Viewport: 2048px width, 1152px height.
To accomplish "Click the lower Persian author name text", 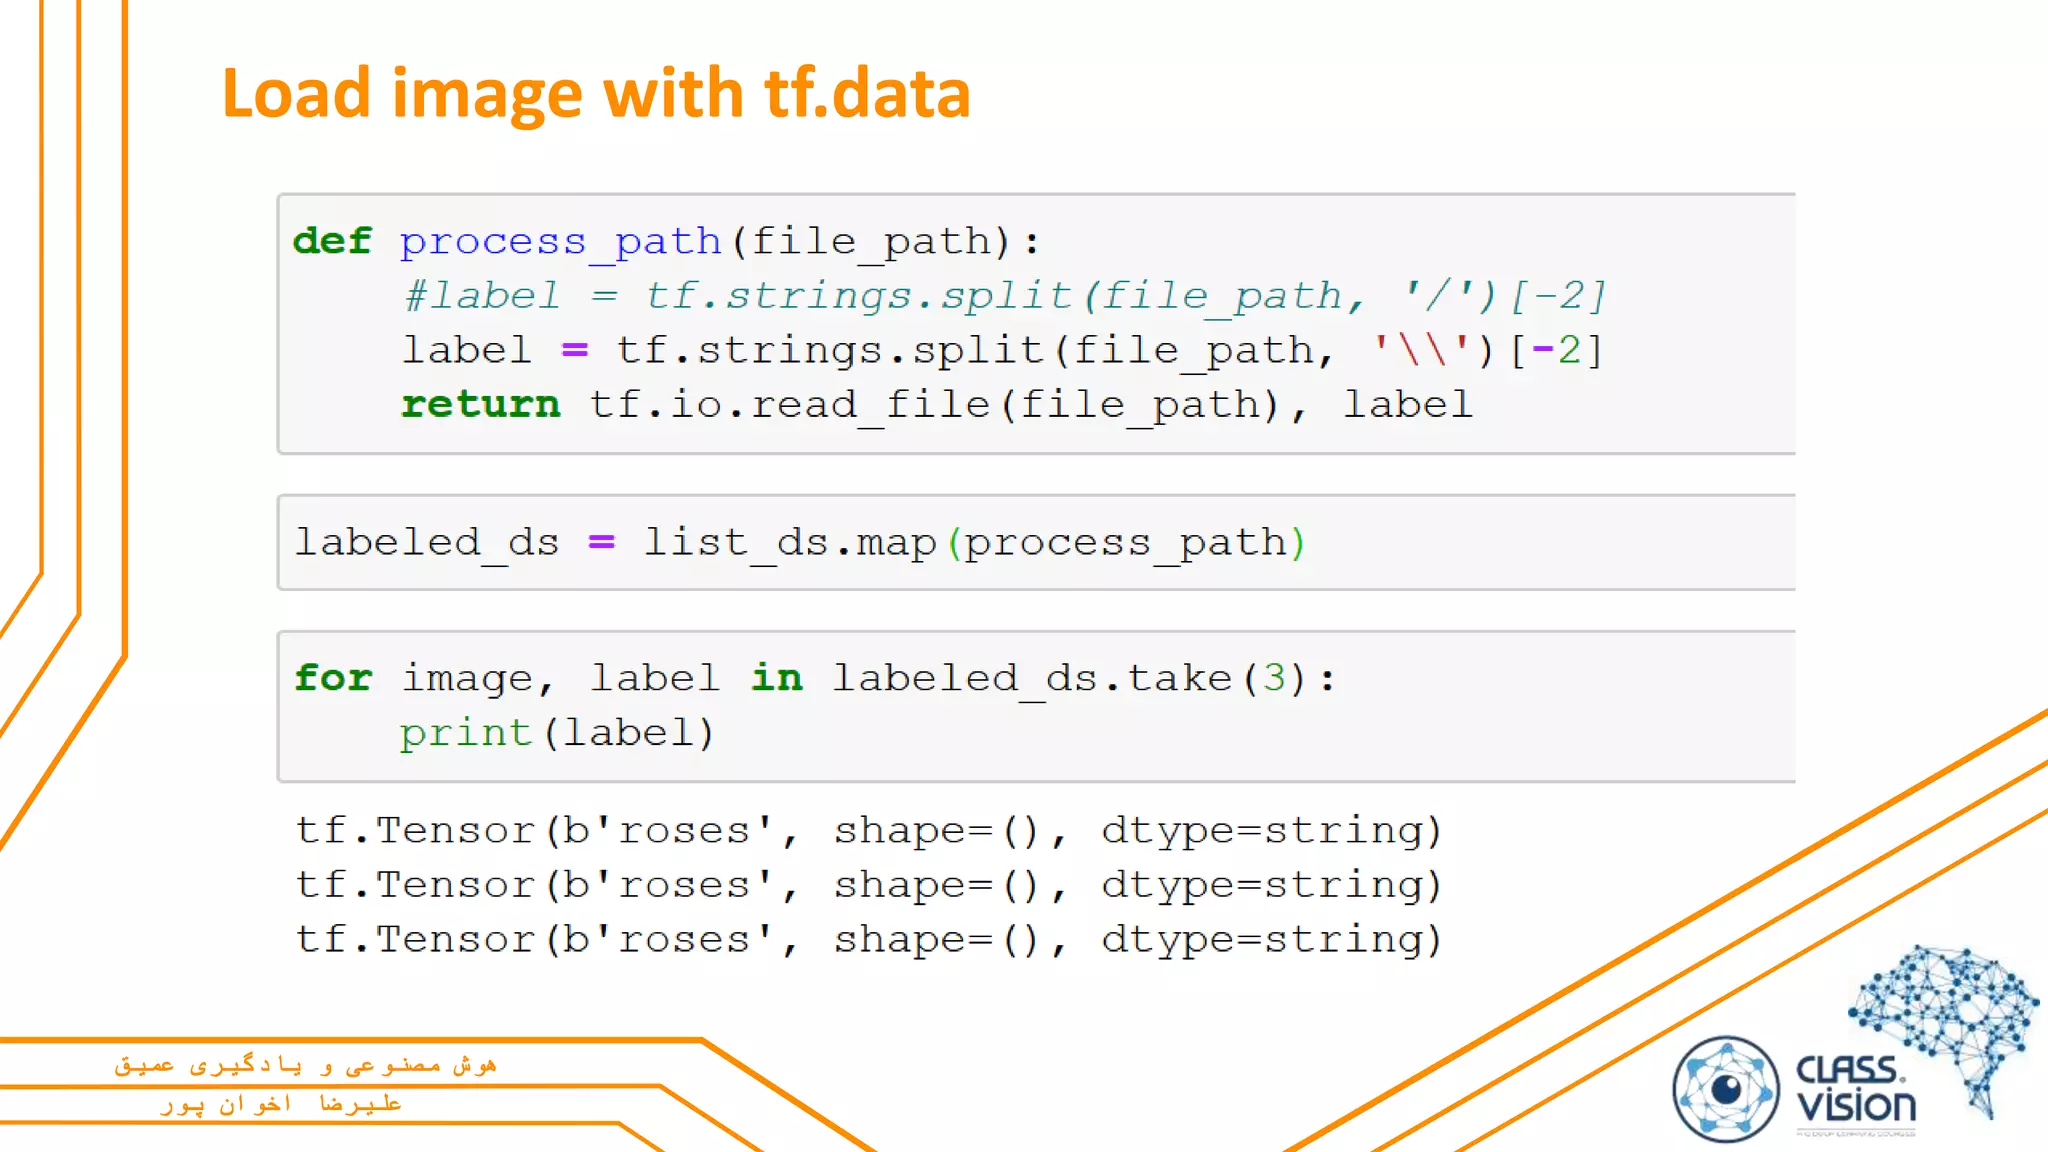I will (281, 1104).
